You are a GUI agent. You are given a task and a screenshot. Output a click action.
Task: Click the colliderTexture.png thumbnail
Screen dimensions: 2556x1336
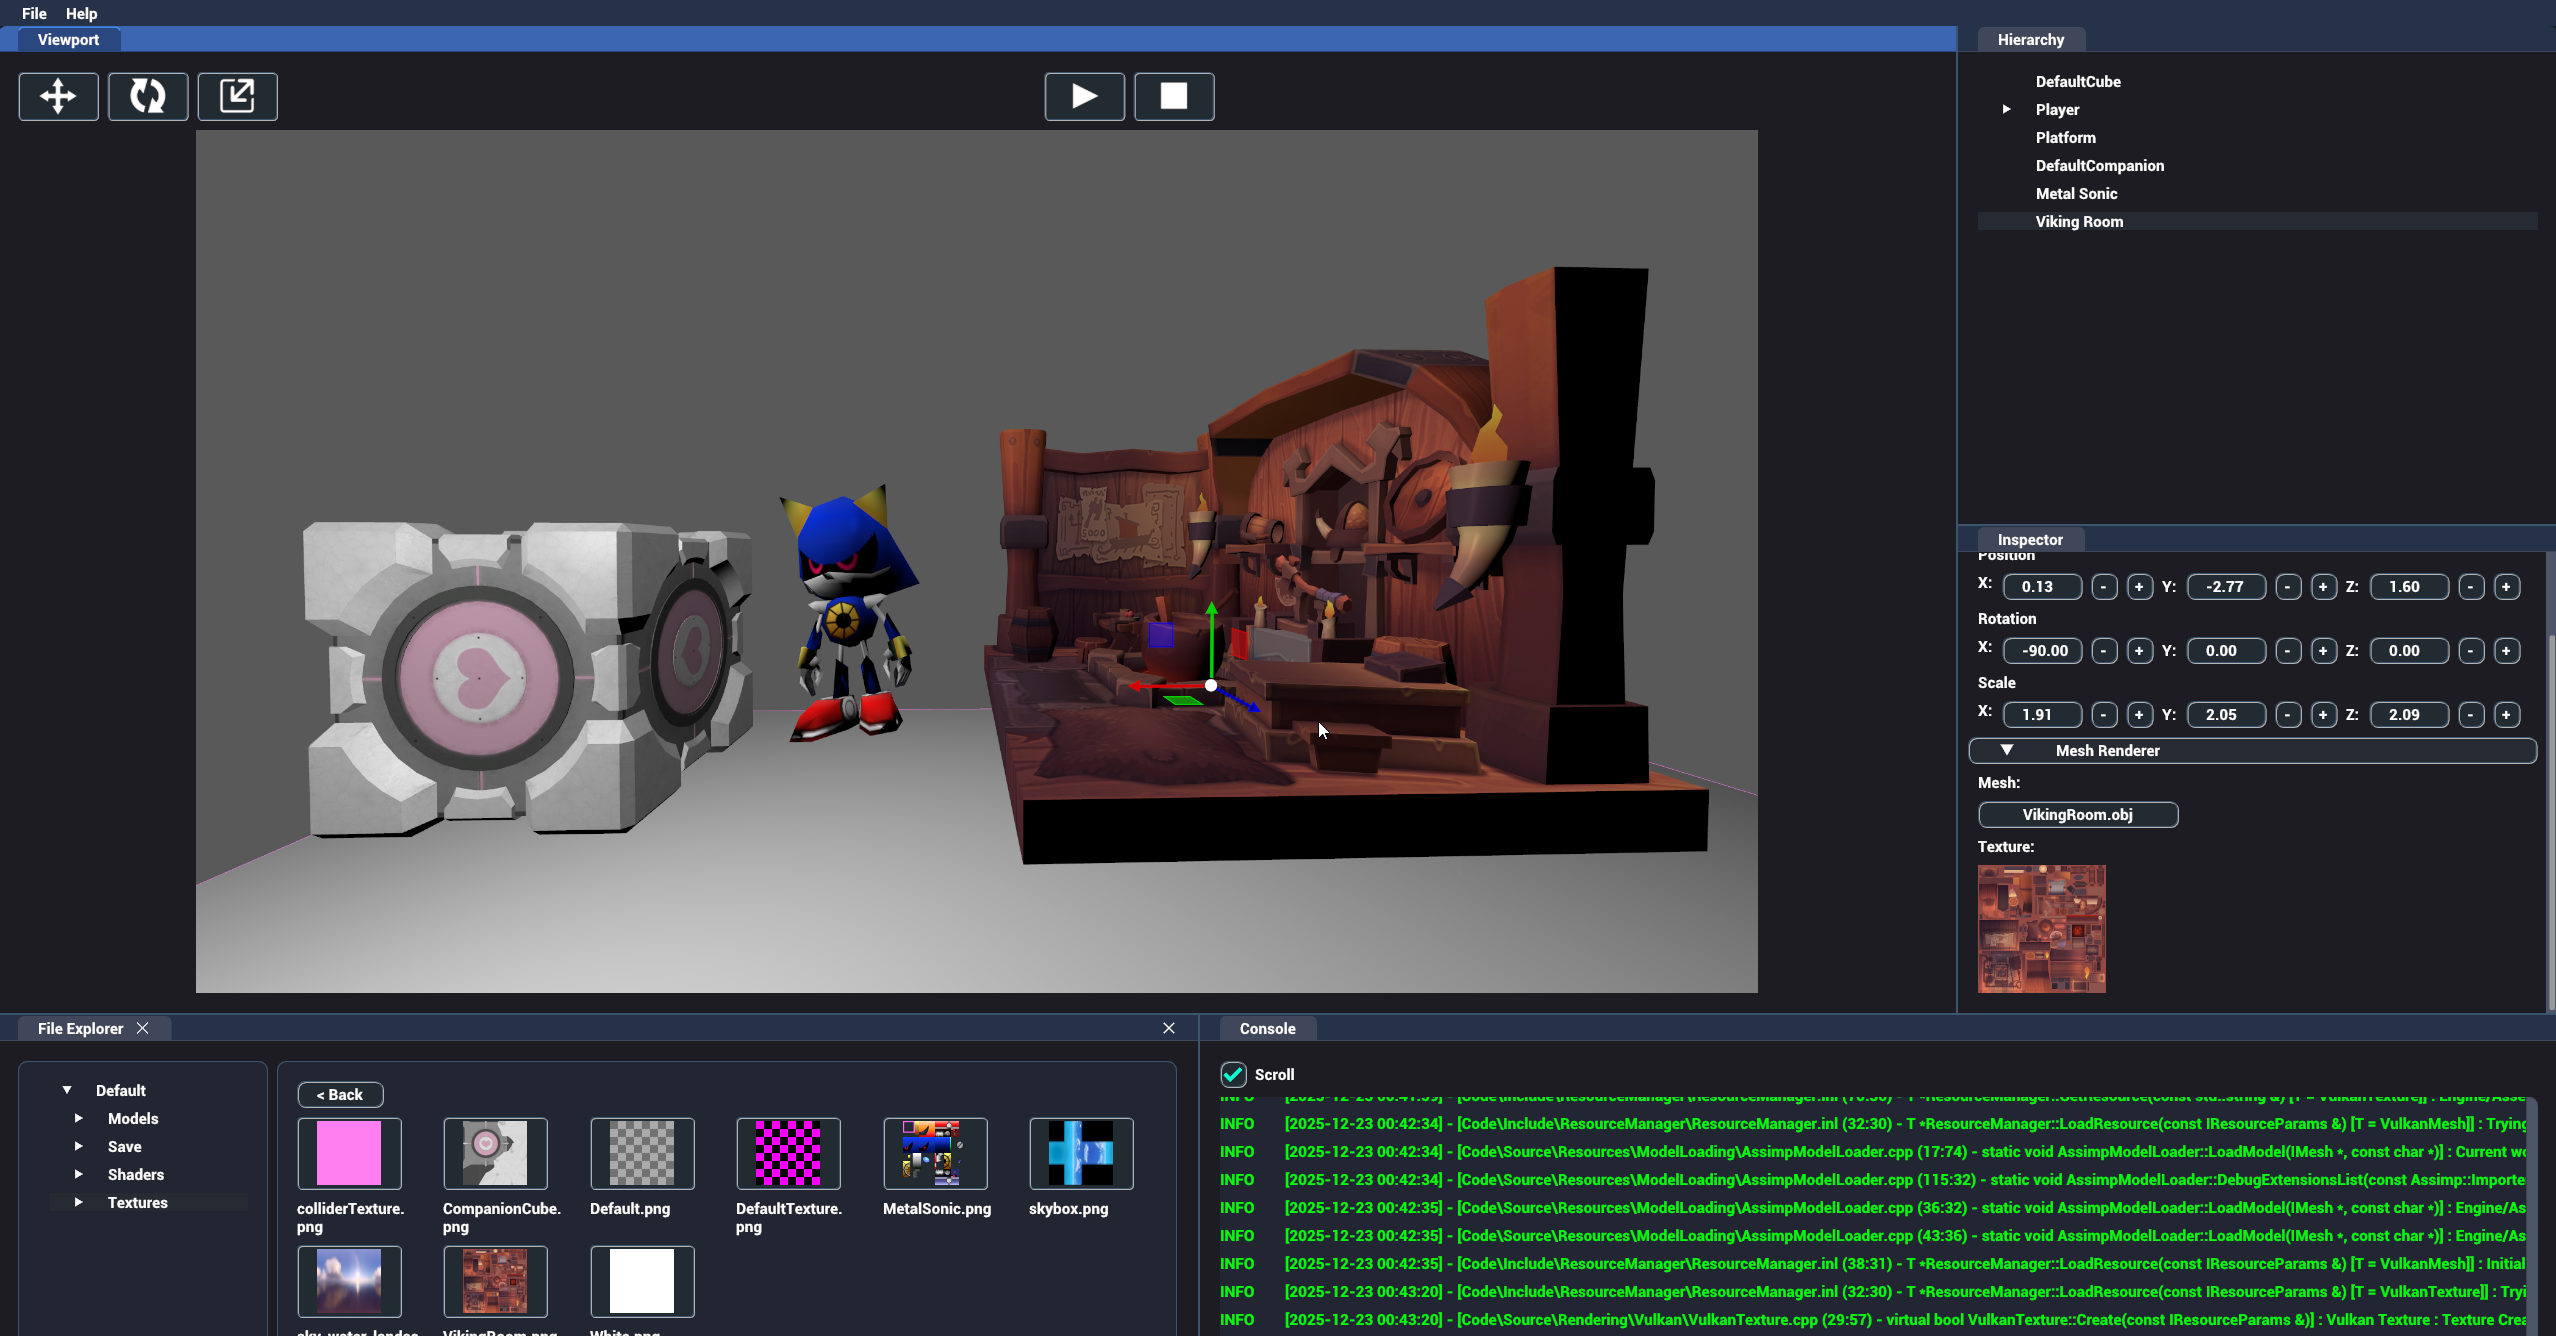pyautogui.click(x=349, y=1153)
